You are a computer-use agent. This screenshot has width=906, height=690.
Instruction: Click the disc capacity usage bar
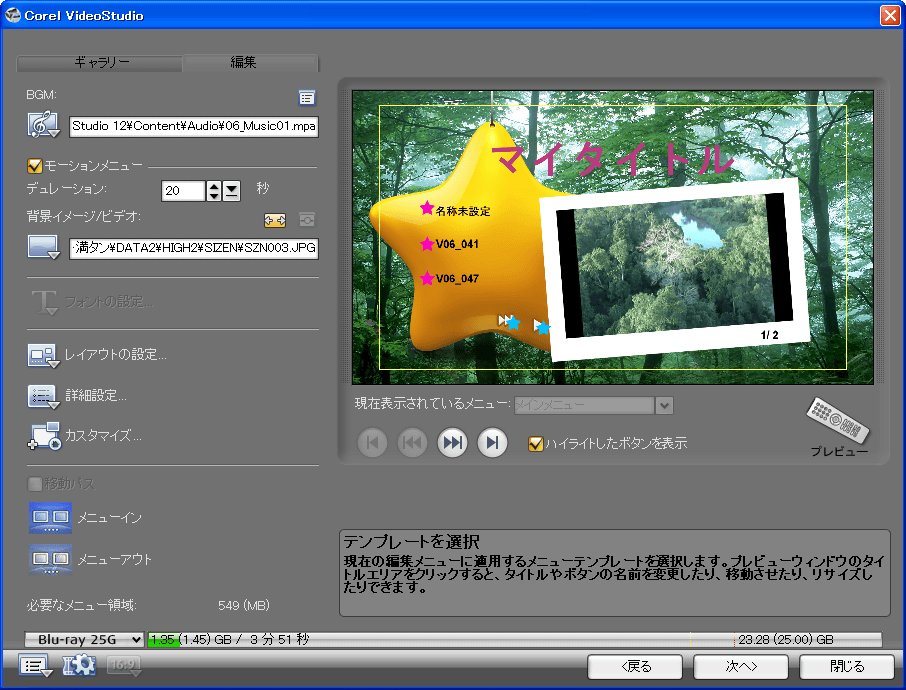click(x=514, y=639)
